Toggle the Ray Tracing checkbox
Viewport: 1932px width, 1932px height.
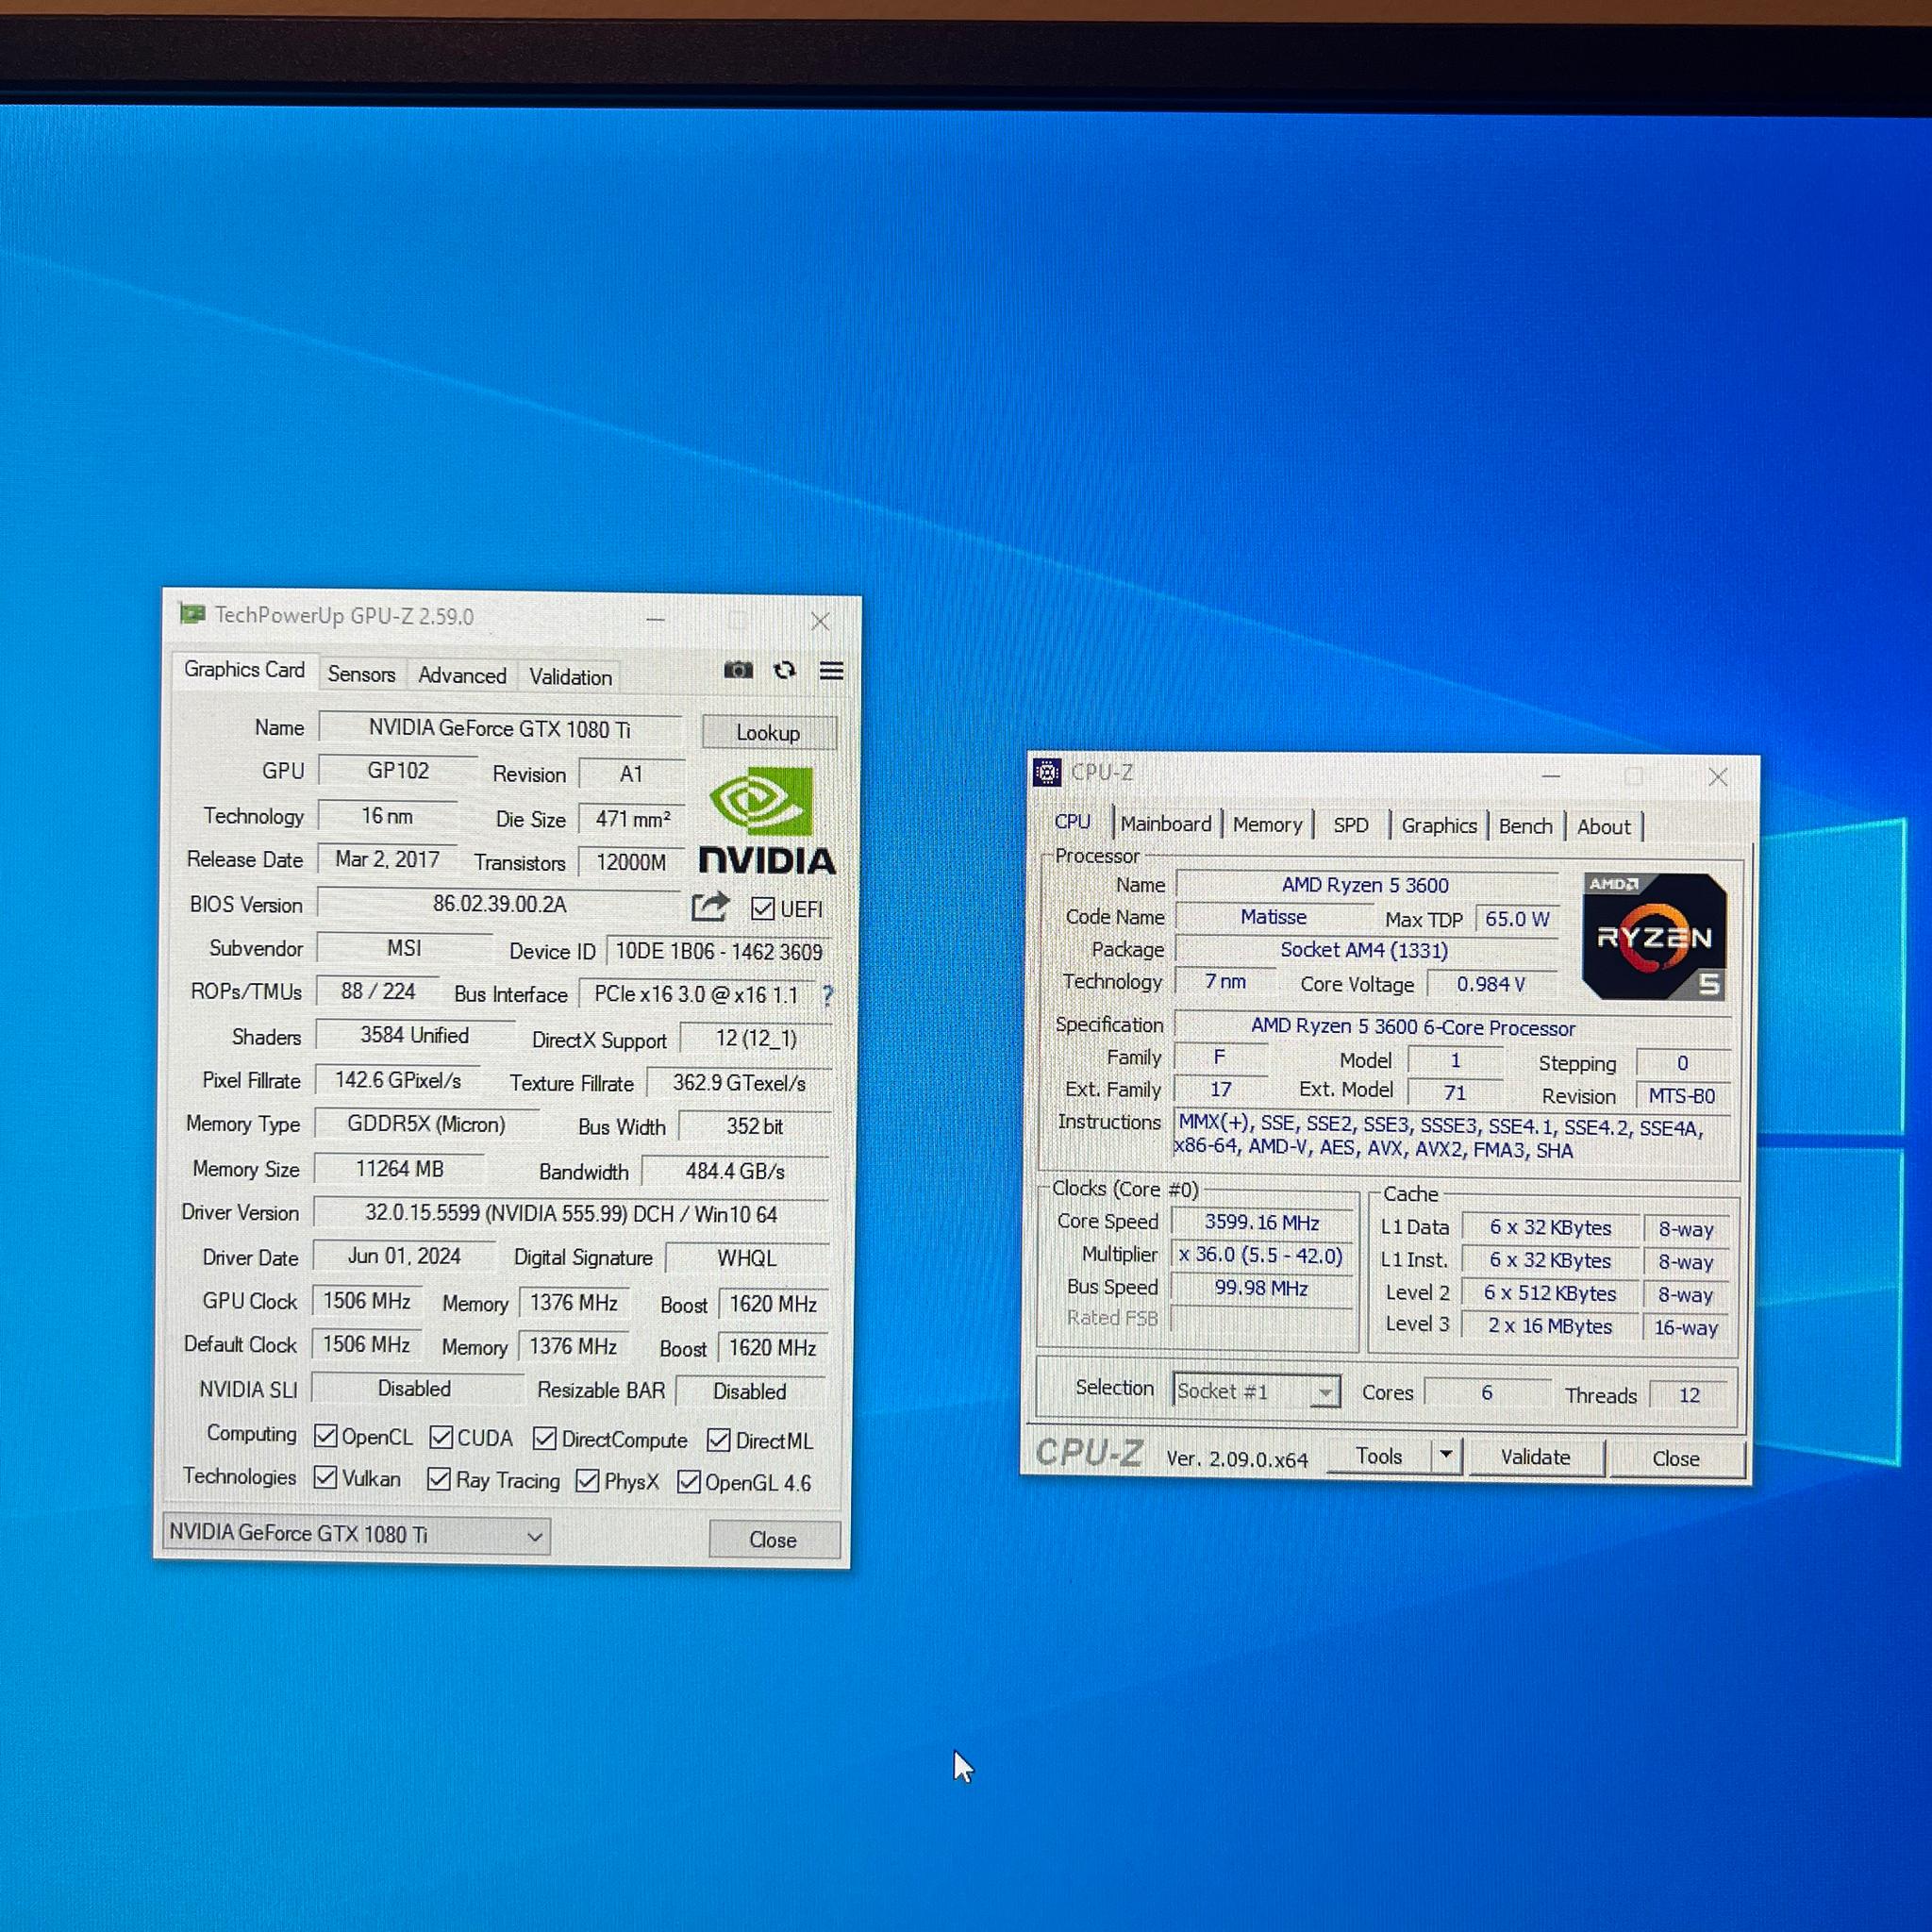click(439, 1479)
